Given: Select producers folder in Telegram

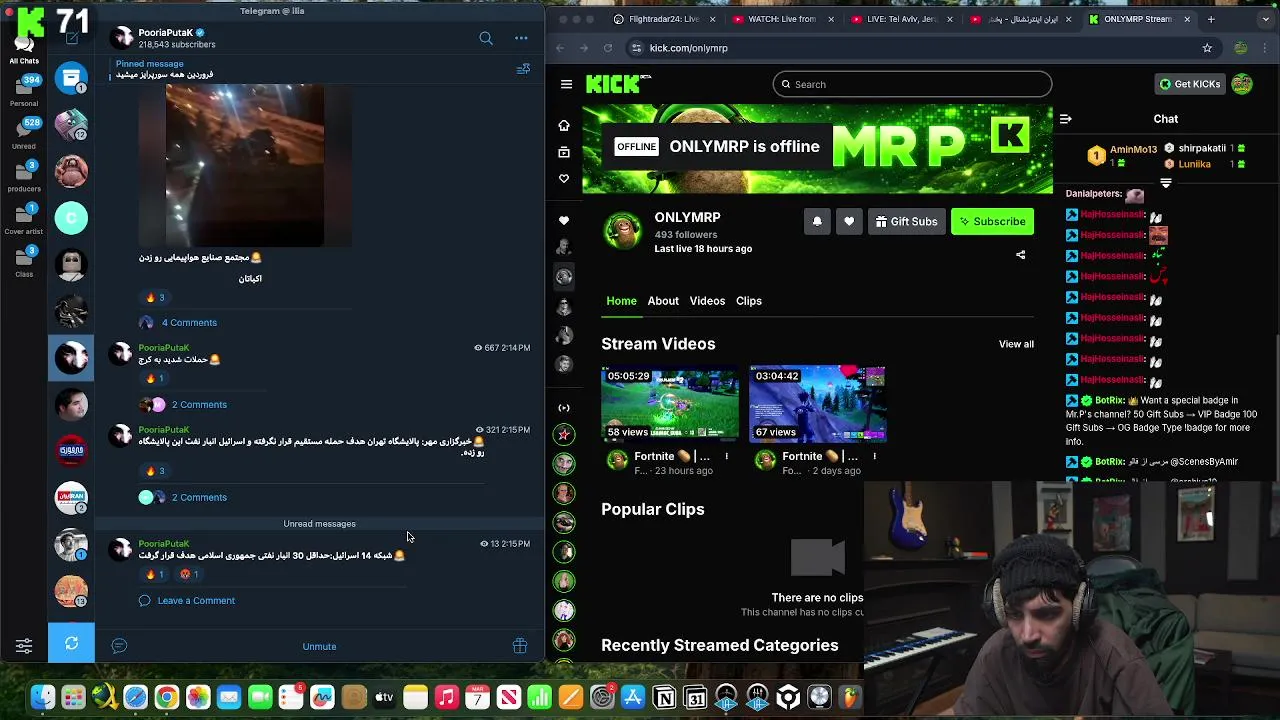Looking at the screenshot, I should (24, 176).
